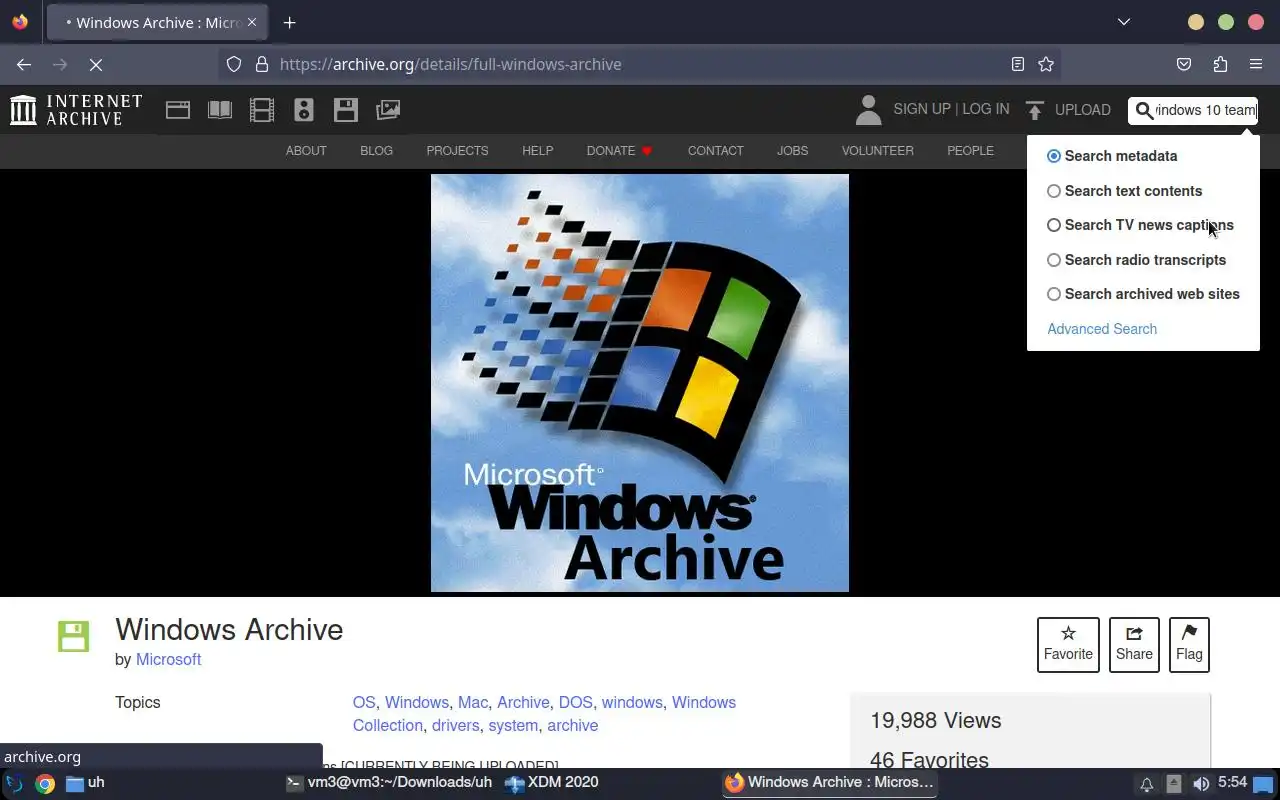Click the upload arrow icon
This screenshot has height=800, width=1280.
pos(1035,110)
